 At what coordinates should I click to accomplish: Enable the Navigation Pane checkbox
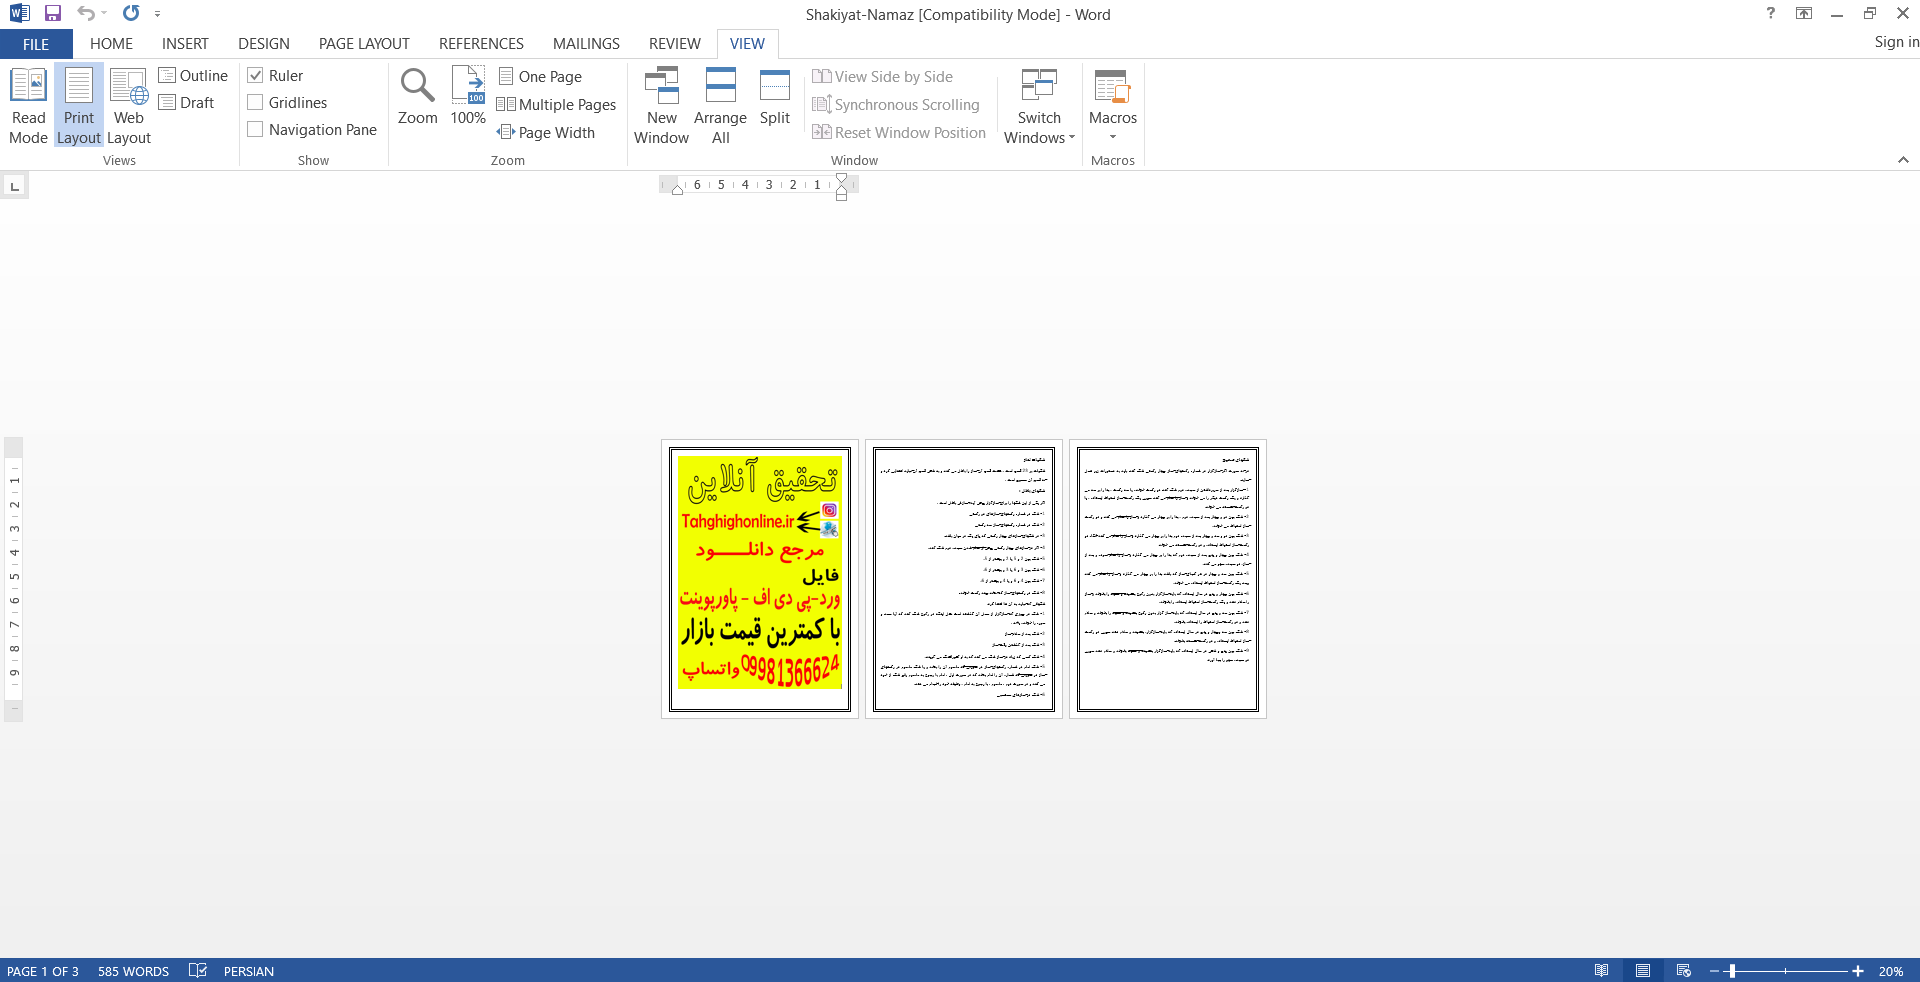click(255, 130)
